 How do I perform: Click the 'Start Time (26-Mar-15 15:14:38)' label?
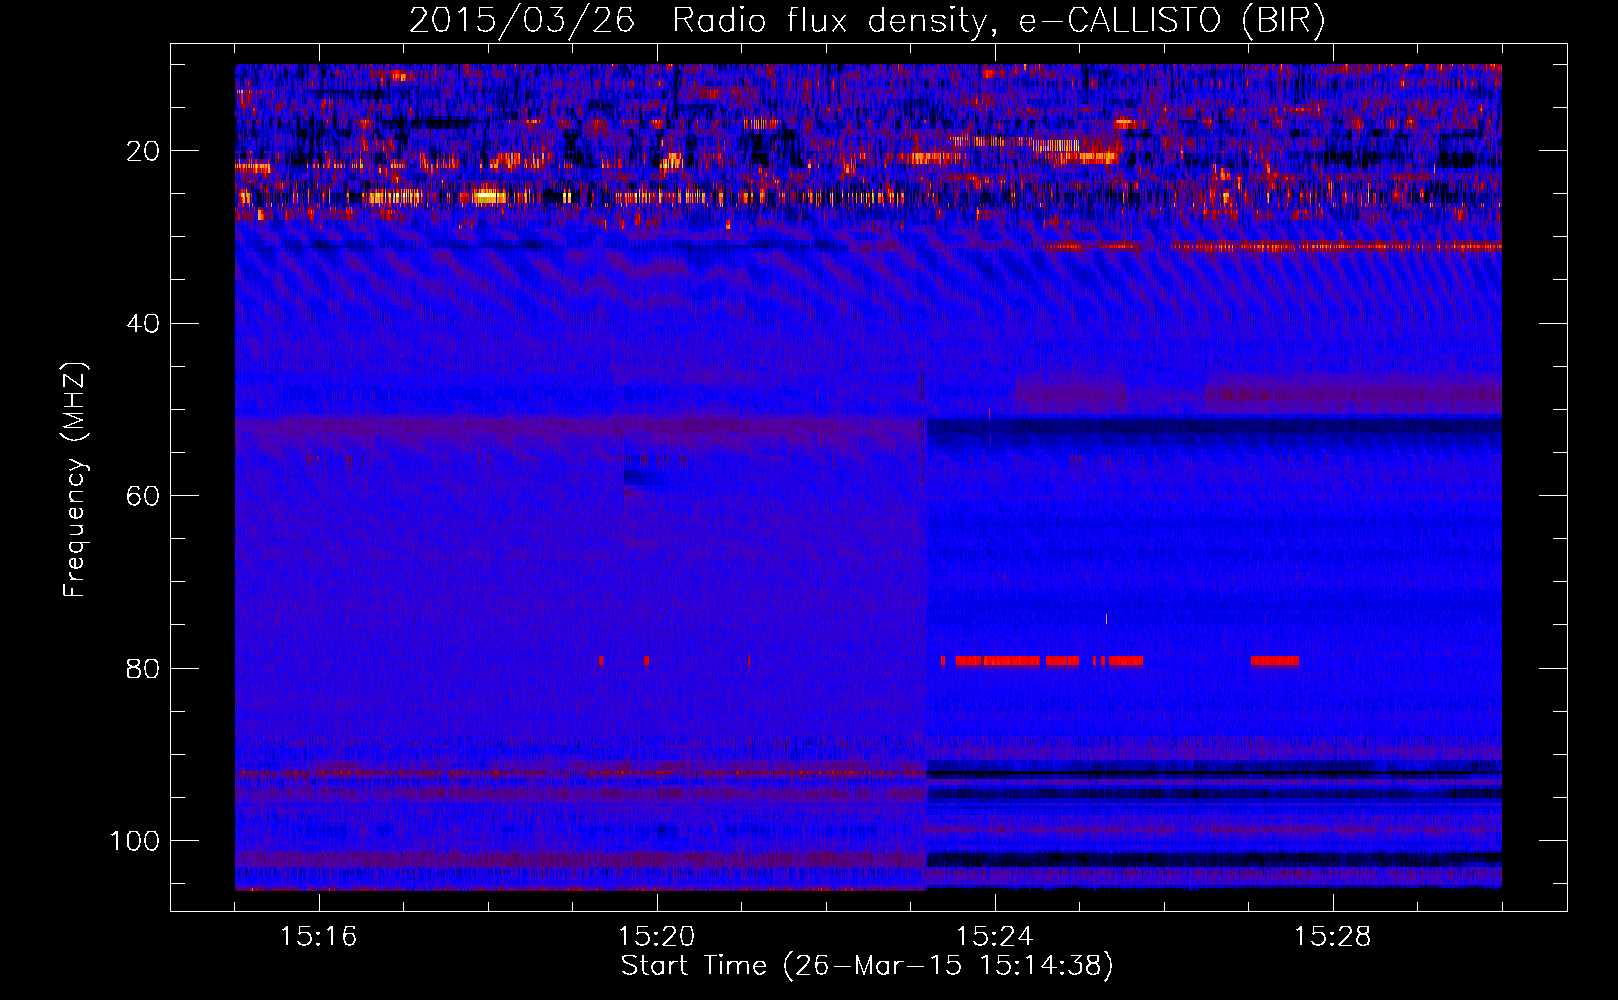(x=867, y=966)
